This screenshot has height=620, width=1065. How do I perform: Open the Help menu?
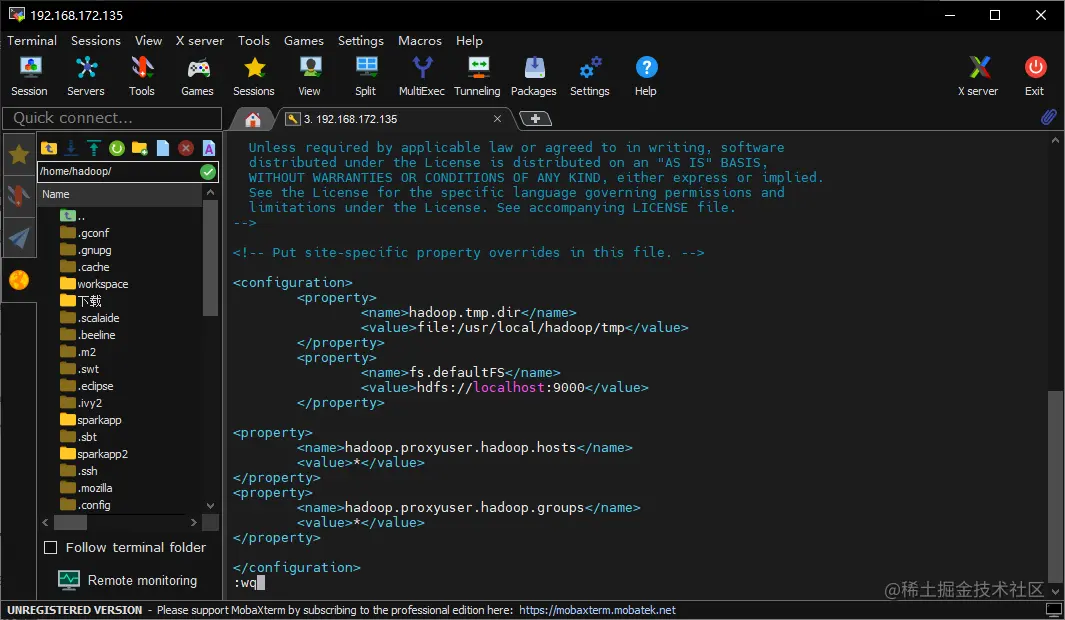click(x=469, y=41)
